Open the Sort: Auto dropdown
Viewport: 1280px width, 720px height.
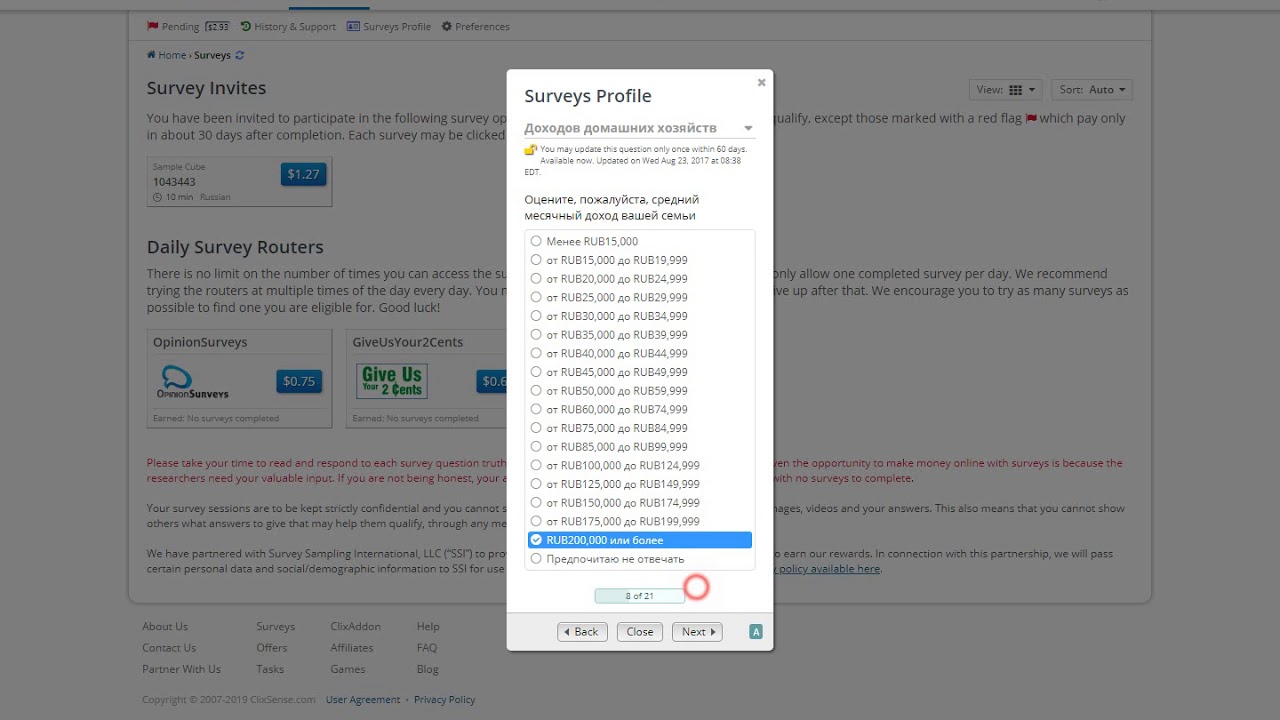coord(1092,90)
